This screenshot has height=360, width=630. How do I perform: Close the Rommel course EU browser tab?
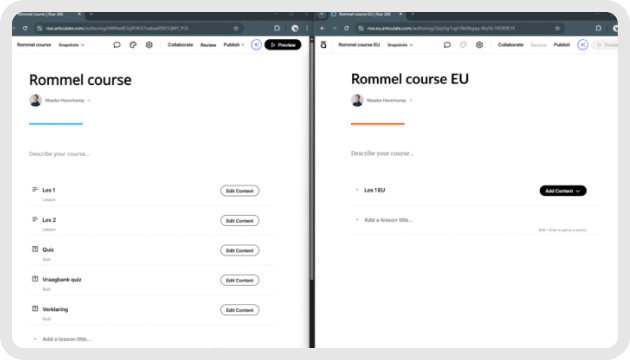(x=401, y=14)
